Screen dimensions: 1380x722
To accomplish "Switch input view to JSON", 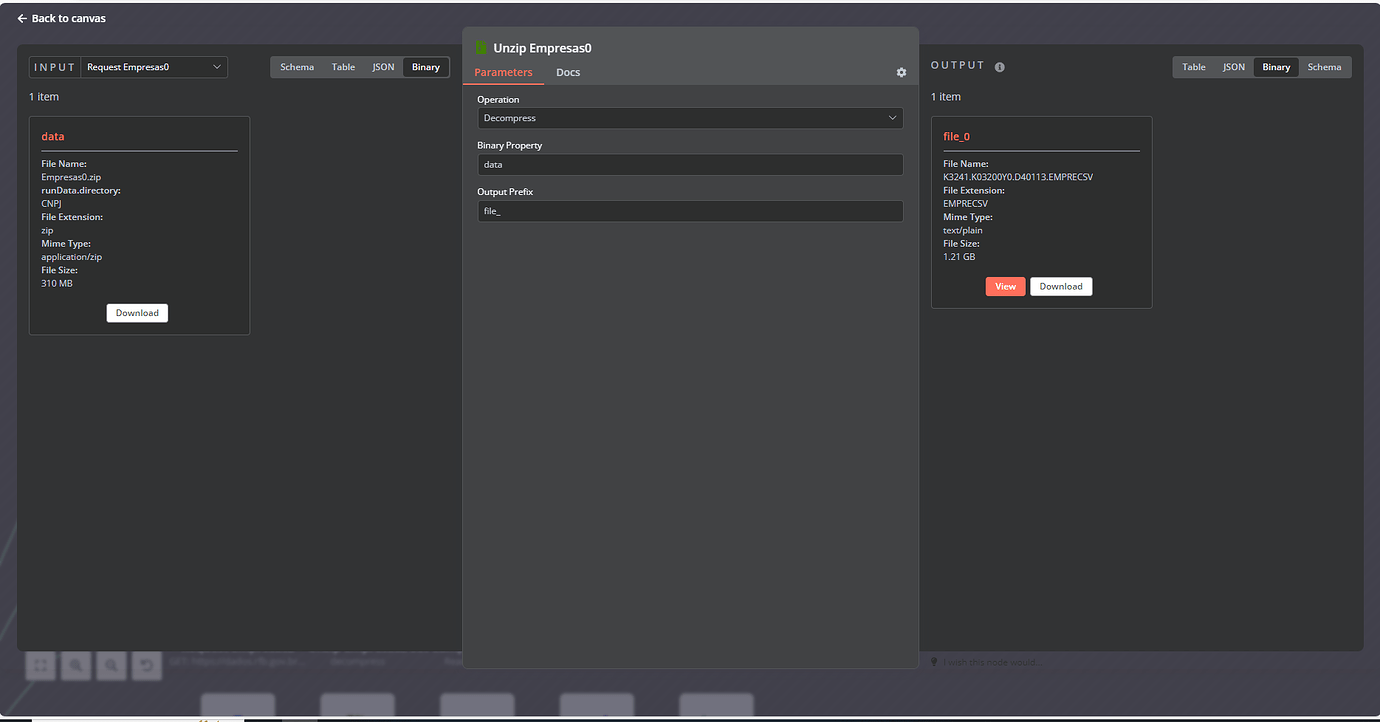I will (x=383, y=67).
